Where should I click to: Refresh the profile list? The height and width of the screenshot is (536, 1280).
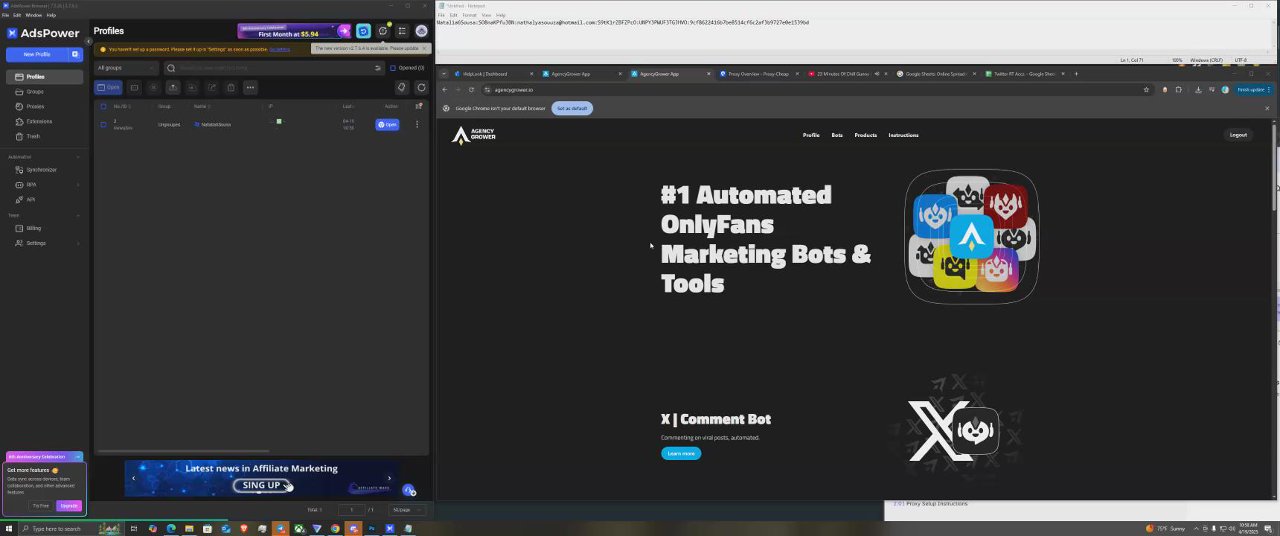pyautogui.click(x=421, y=87)
